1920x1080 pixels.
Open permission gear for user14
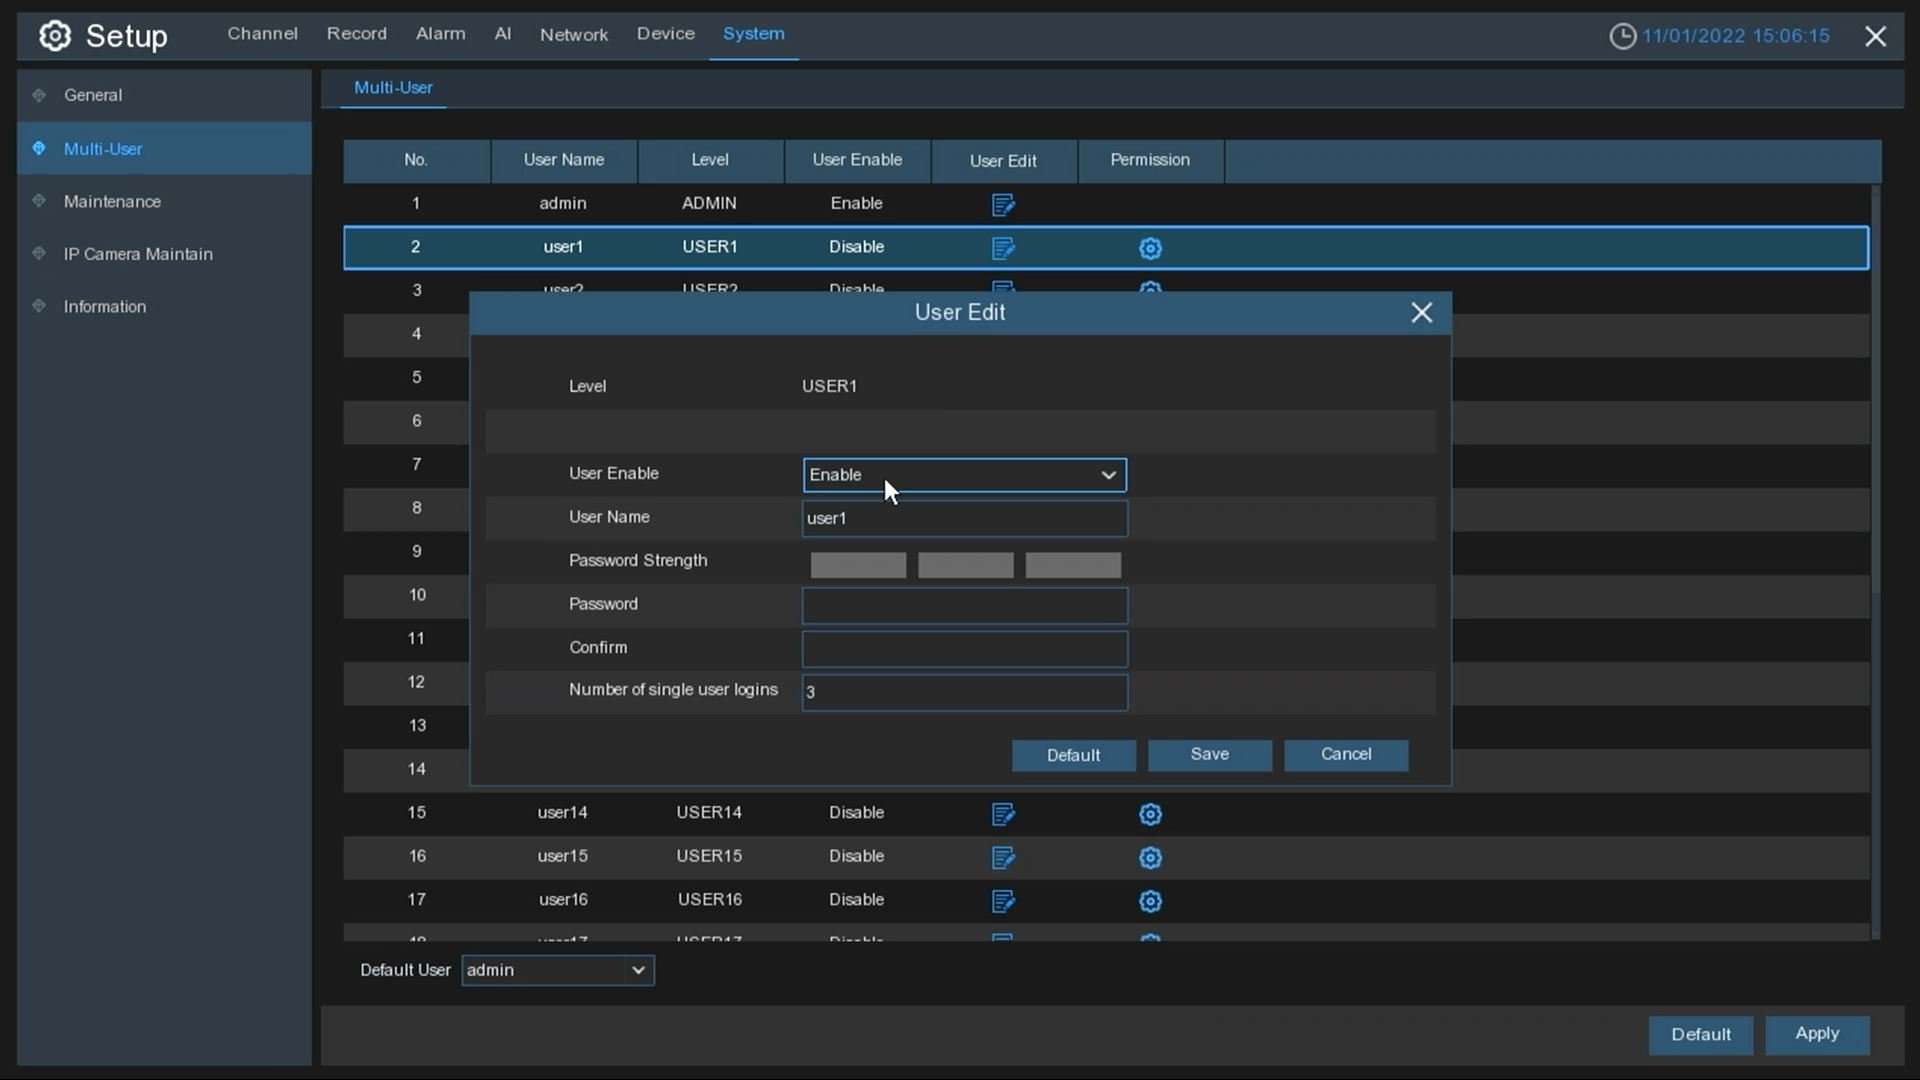pos(1150,814)
